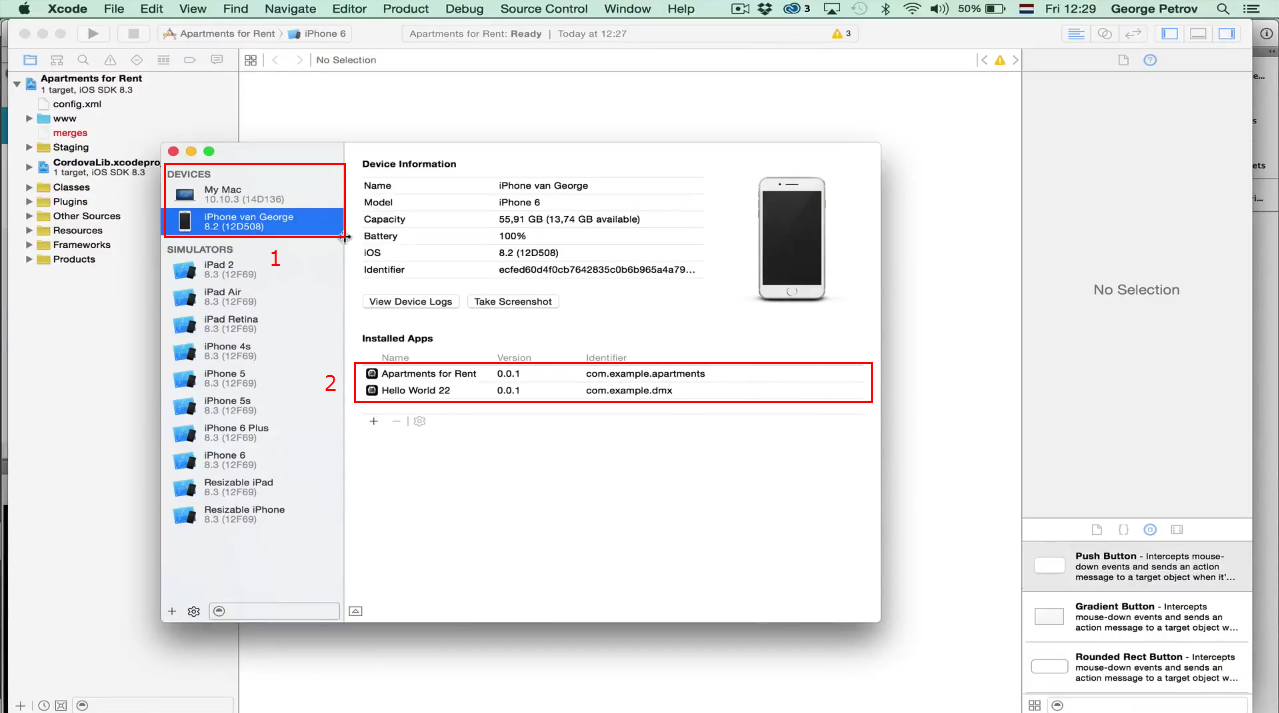The width and height of the screenshot is (1279, 713).
Task: Select iPhone van George device
Action: 254,222
